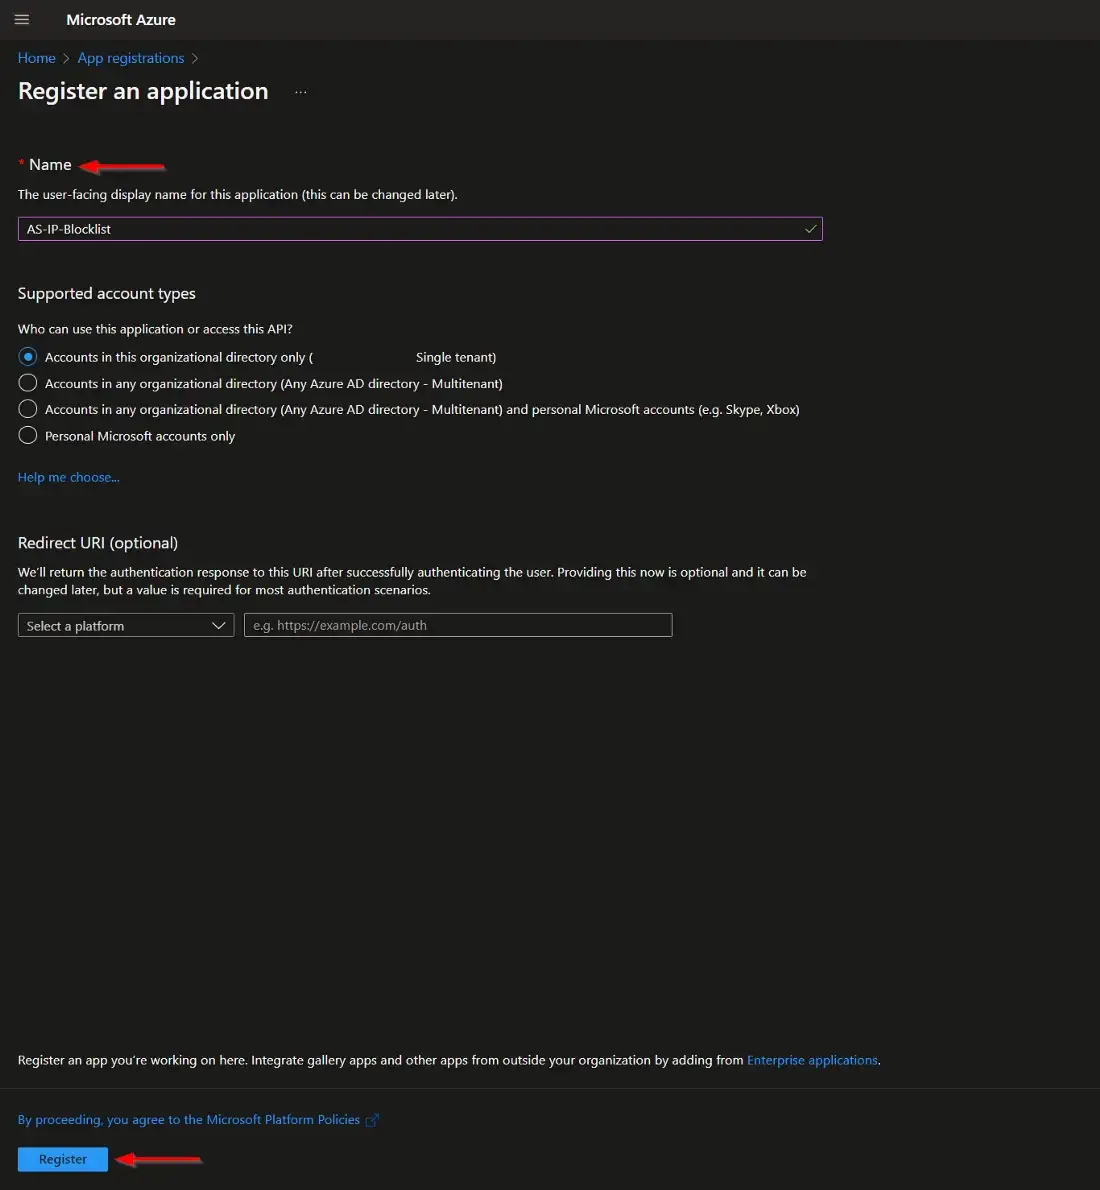Select Multitenant and personal Microsoft accounts option
Viewport: 1100px width, 1190px height.
pyautogui.click(x=28, y=409)
